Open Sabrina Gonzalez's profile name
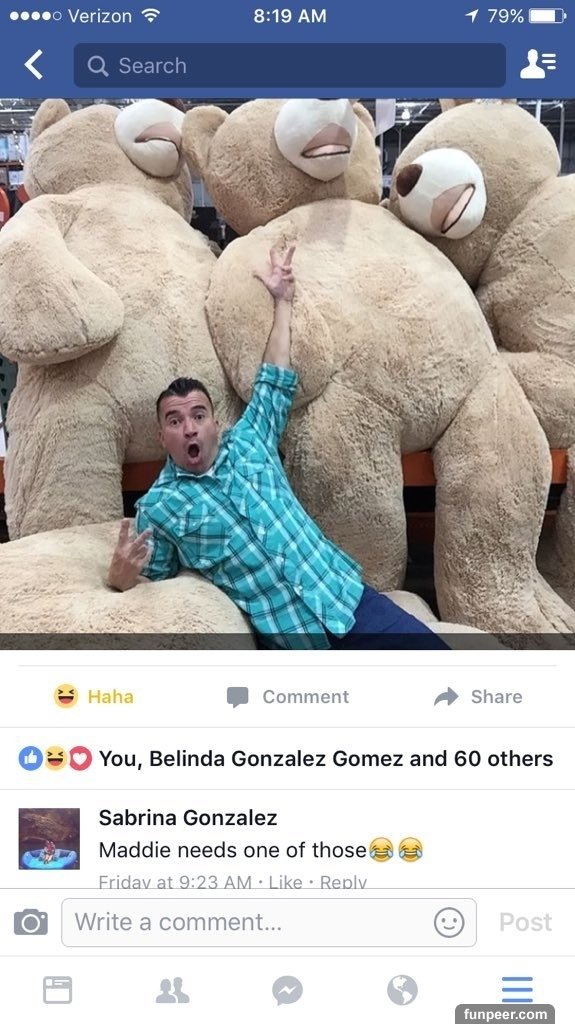 point(188,817)
